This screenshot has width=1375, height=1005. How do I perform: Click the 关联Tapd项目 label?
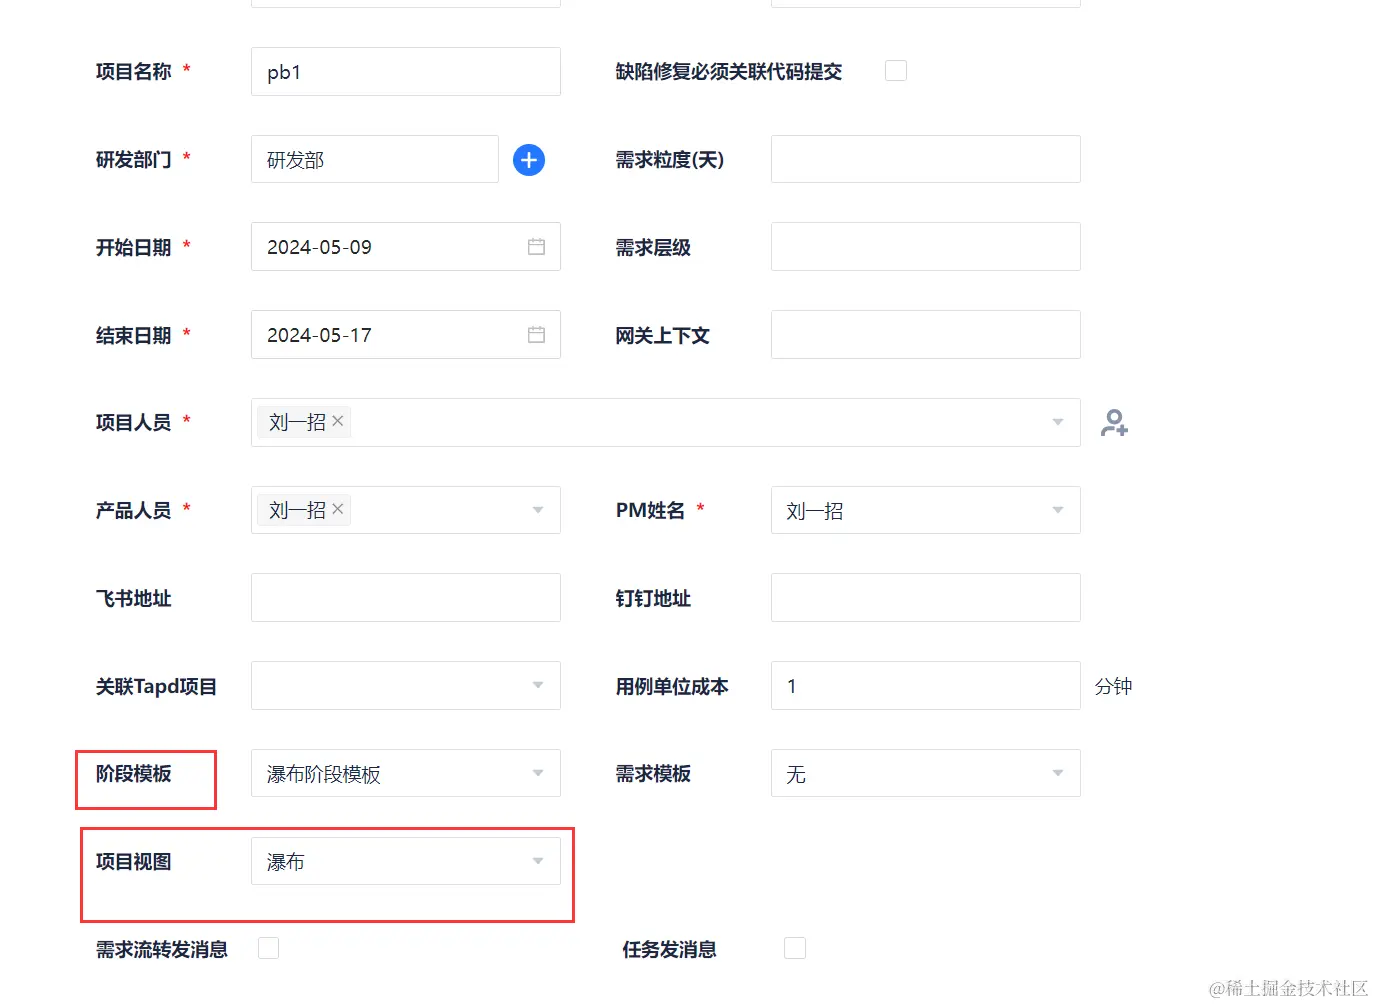pyautogui.click(x=156, y=687)
